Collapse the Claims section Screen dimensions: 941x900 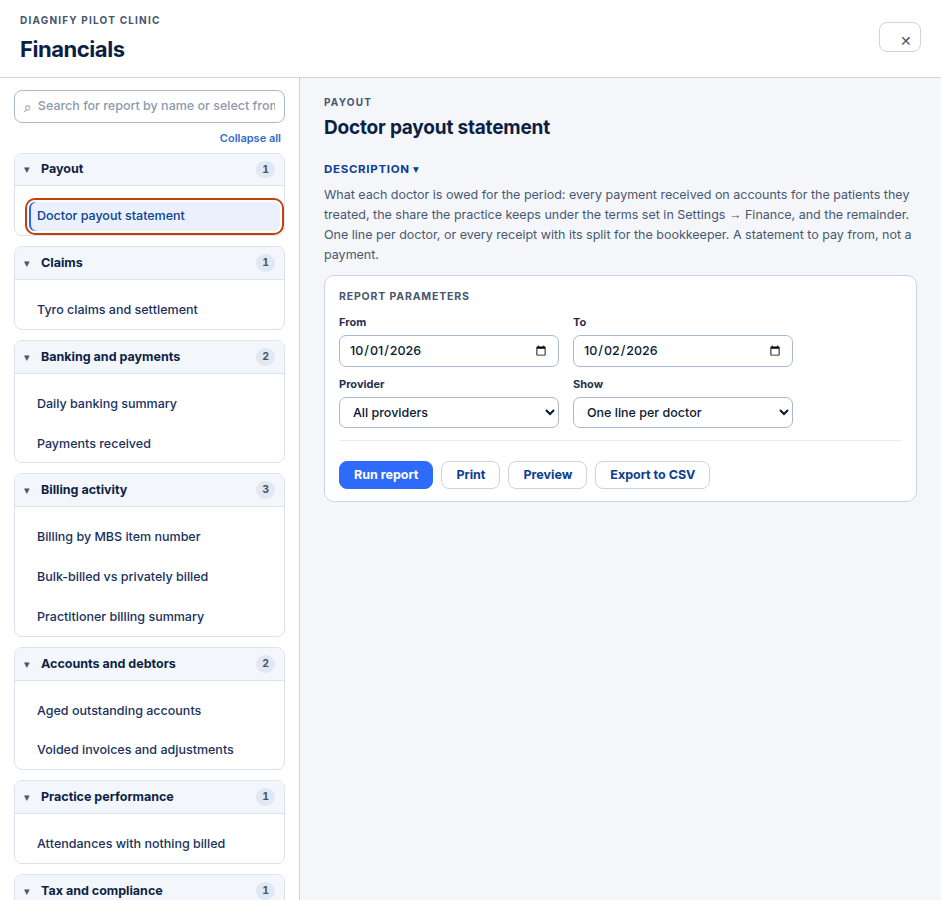(149, 263)
